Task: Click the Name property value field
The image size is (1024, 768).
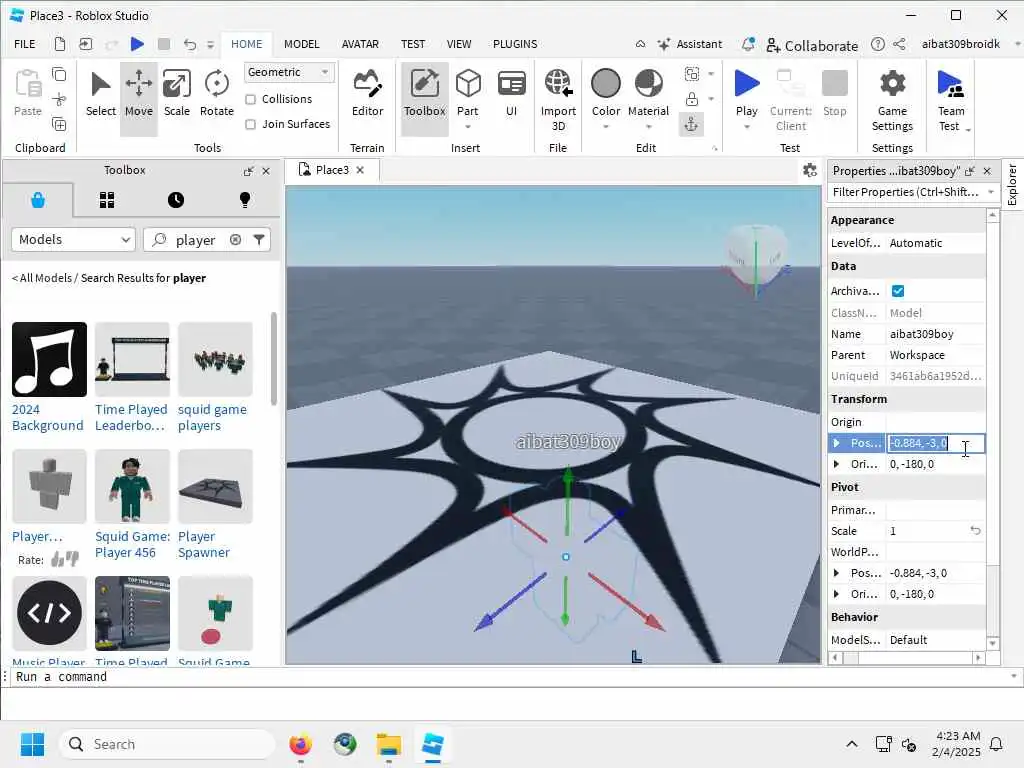Action: [x=935, y=334]
